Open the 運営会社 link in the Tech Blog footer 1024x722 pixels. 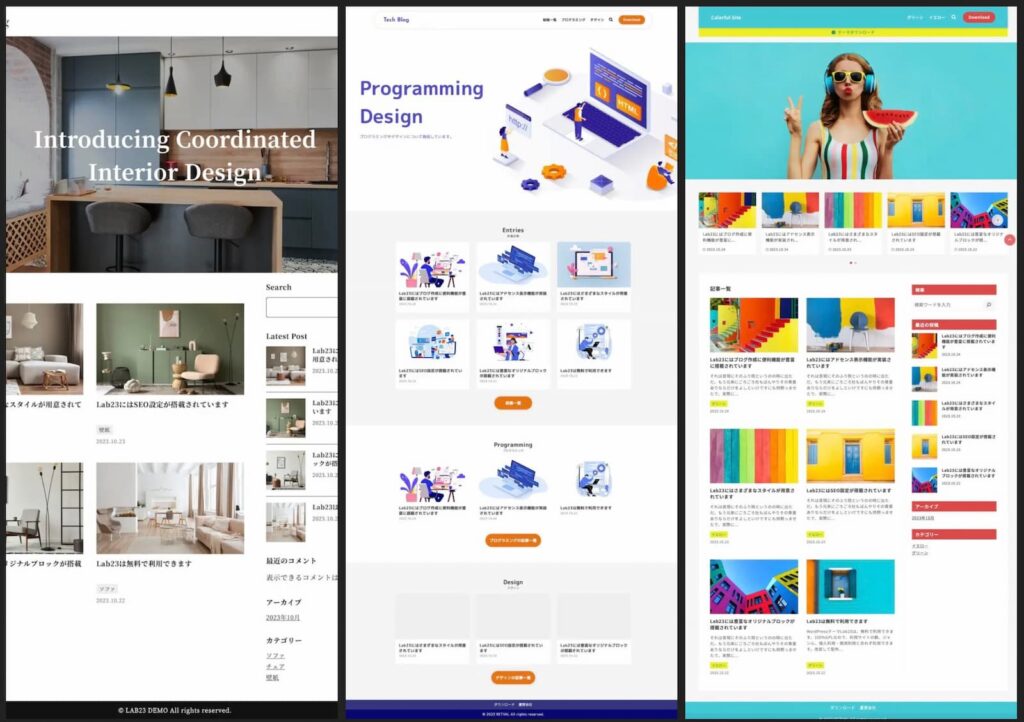(525, 704)
